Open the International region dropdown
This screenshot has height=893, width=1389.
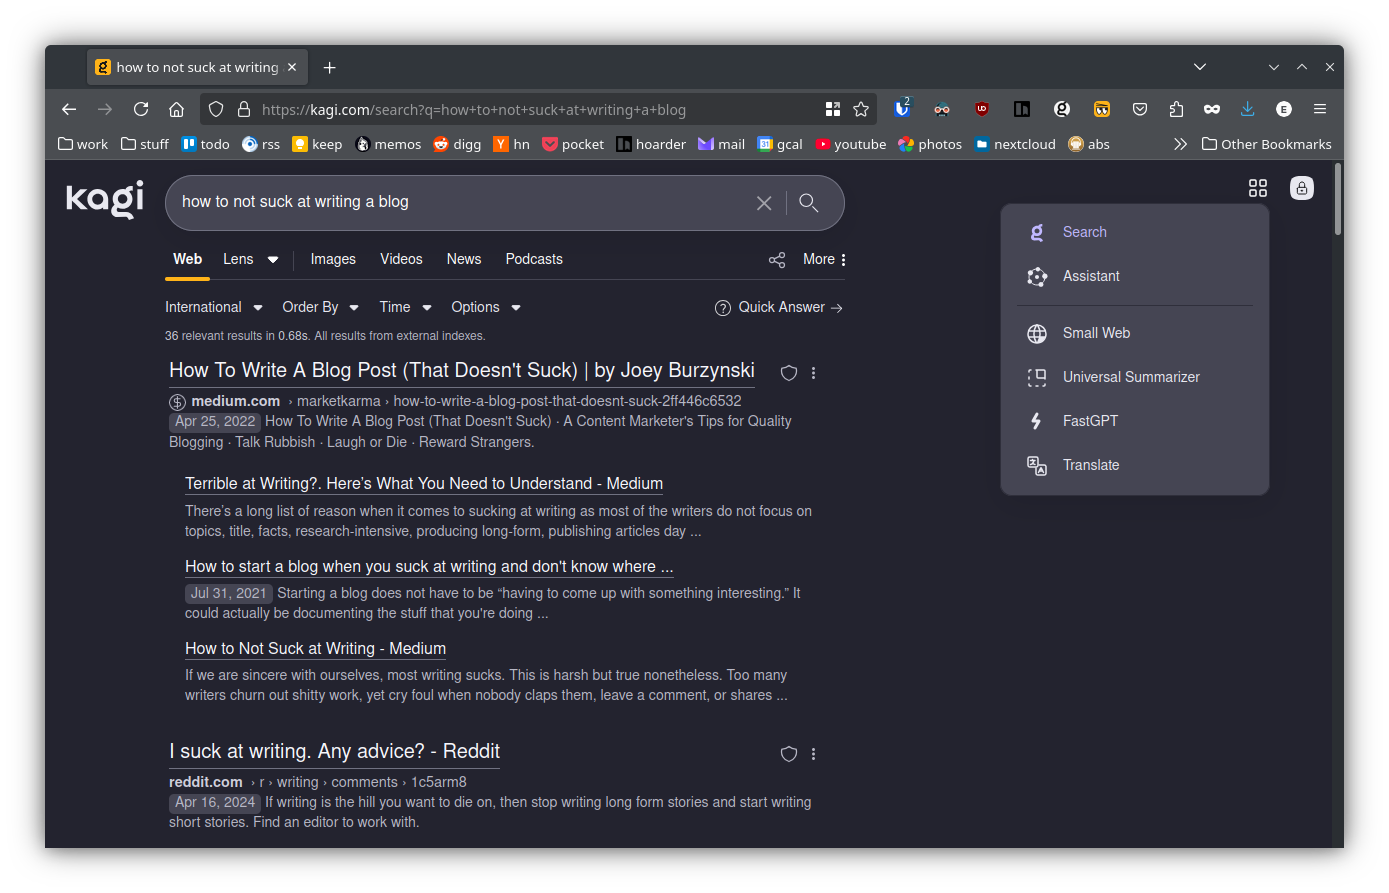pos(214,307)
